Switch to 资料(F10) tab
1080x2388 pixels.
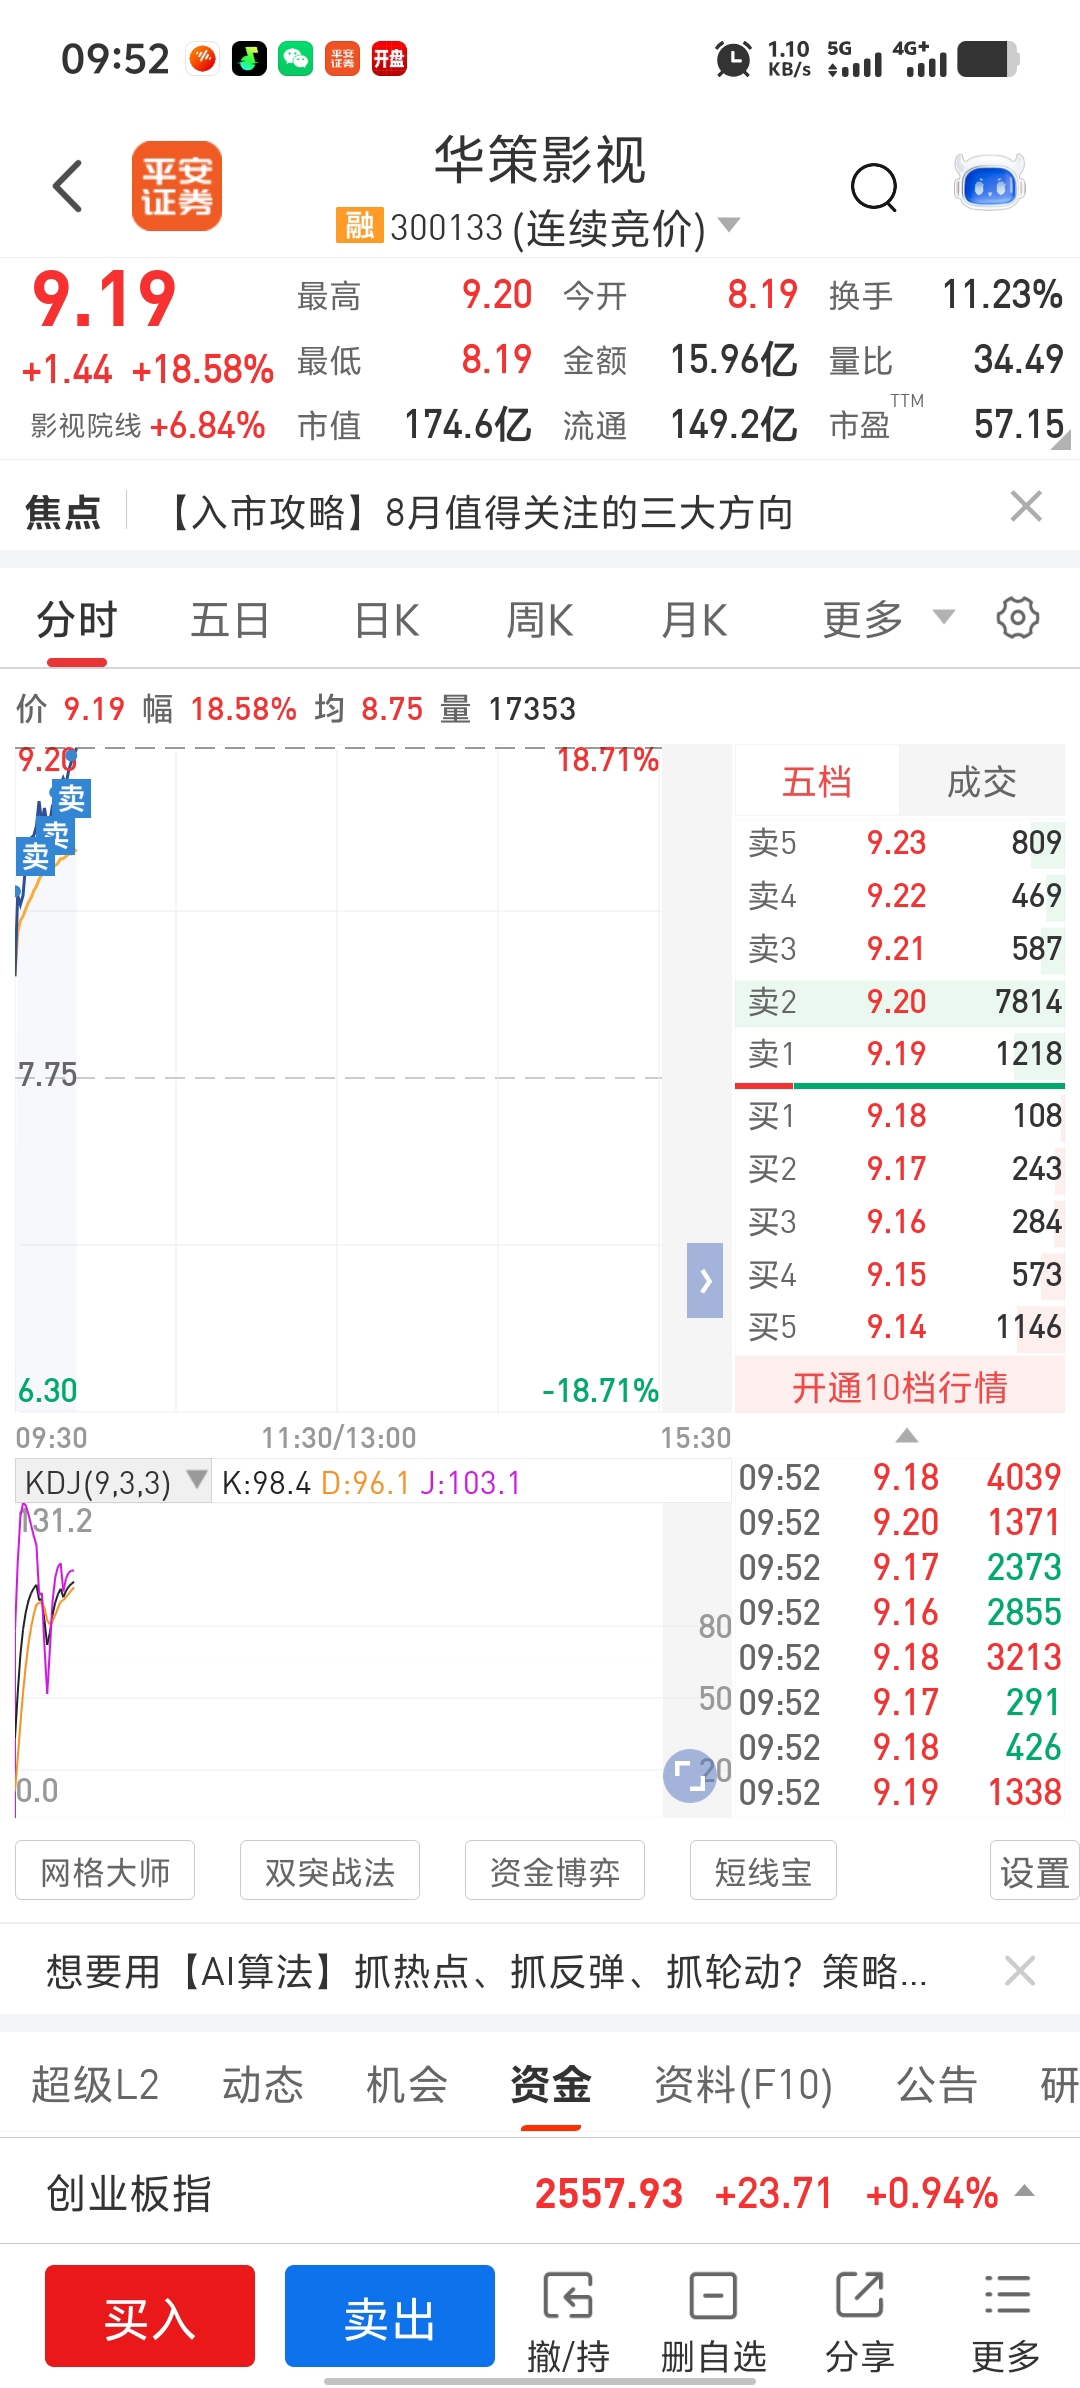(744, 2085)
